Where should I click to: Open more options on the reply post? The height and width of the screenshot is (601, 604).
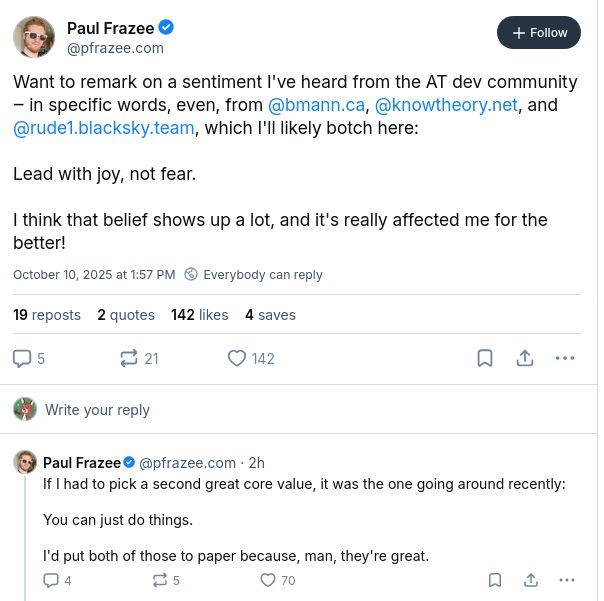[567, 580]
